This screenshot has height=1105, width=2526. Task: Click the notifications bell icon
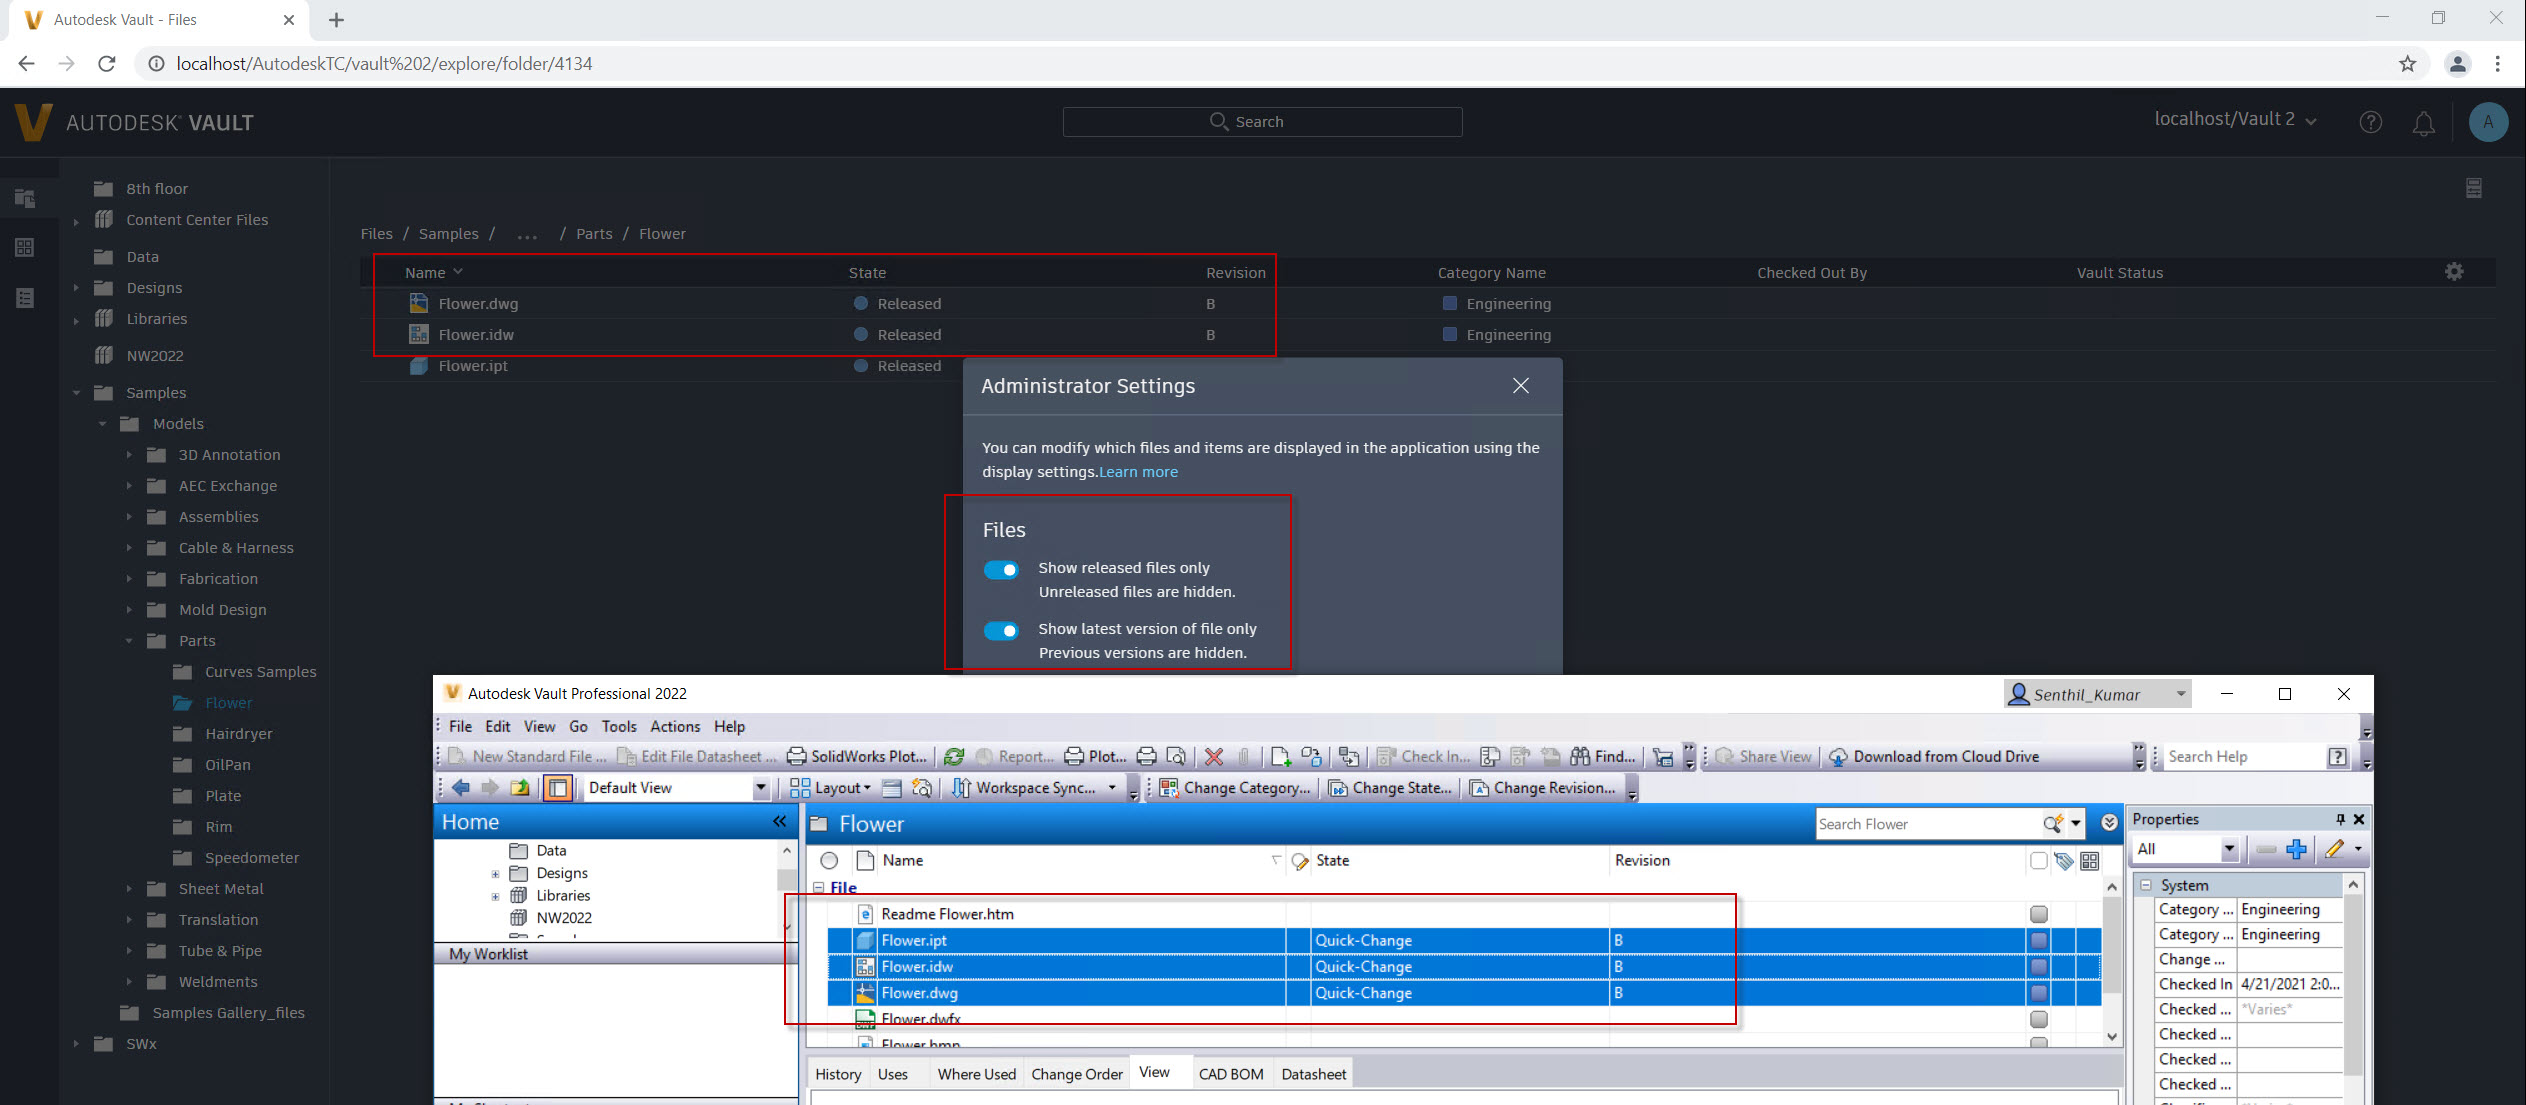click(x=2423, y=123)
